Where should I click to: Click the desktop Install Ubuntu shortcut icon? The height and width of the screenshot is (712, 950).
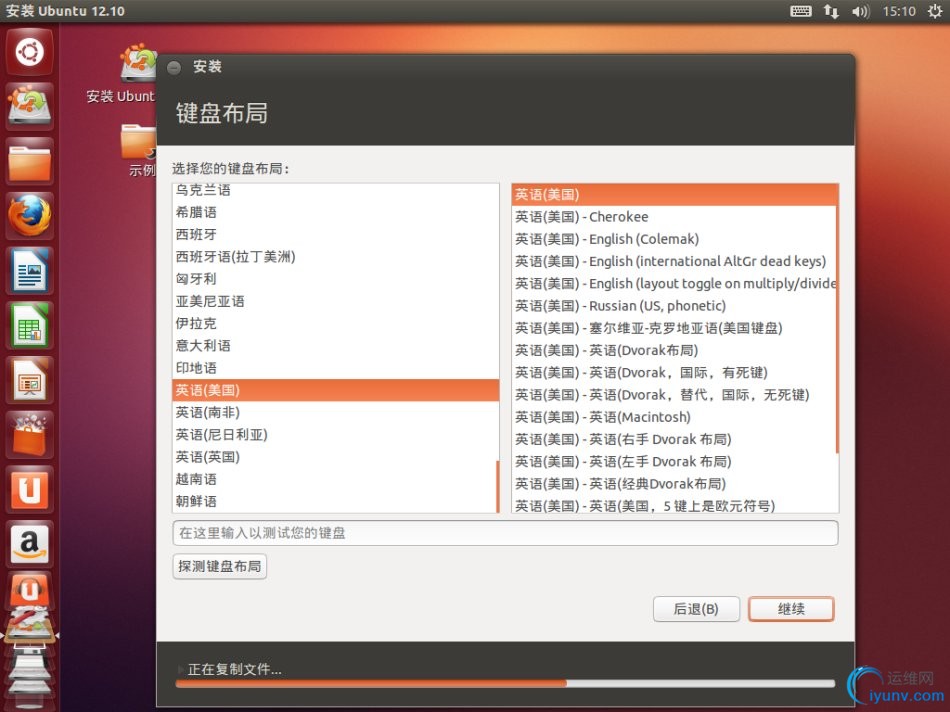coord(138,63)
